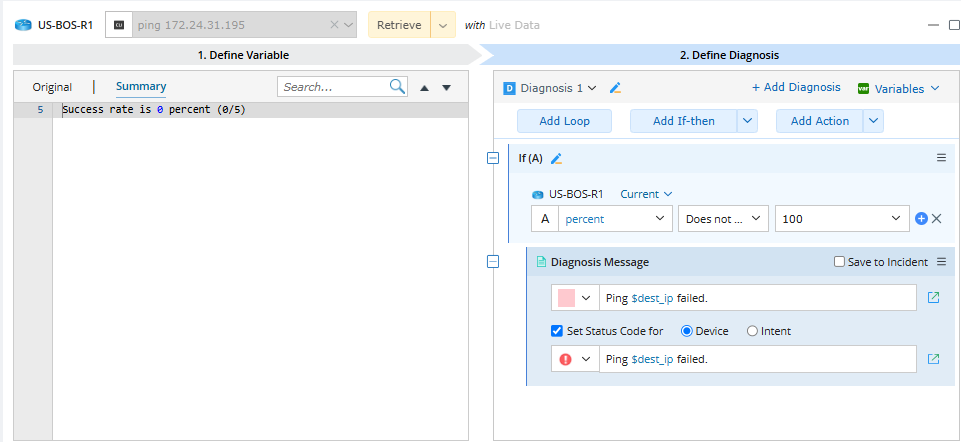Image resolution: width=961 pixels, height=442 pixels.
Task: Open the percent variable dropdown
Action: pos(615,218)
